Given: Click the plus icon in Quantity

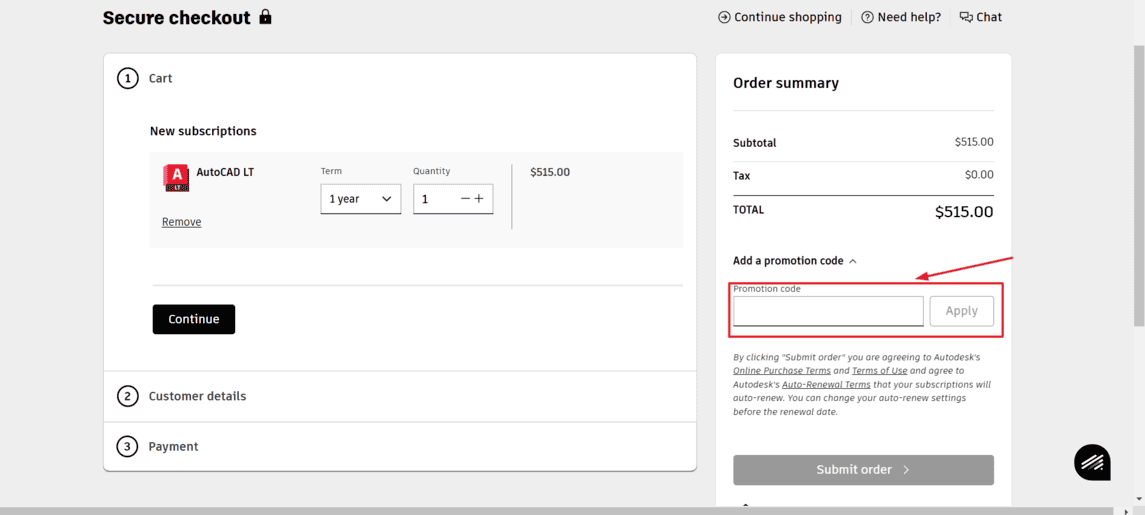Looking at the screenshot, I should 479,199.
